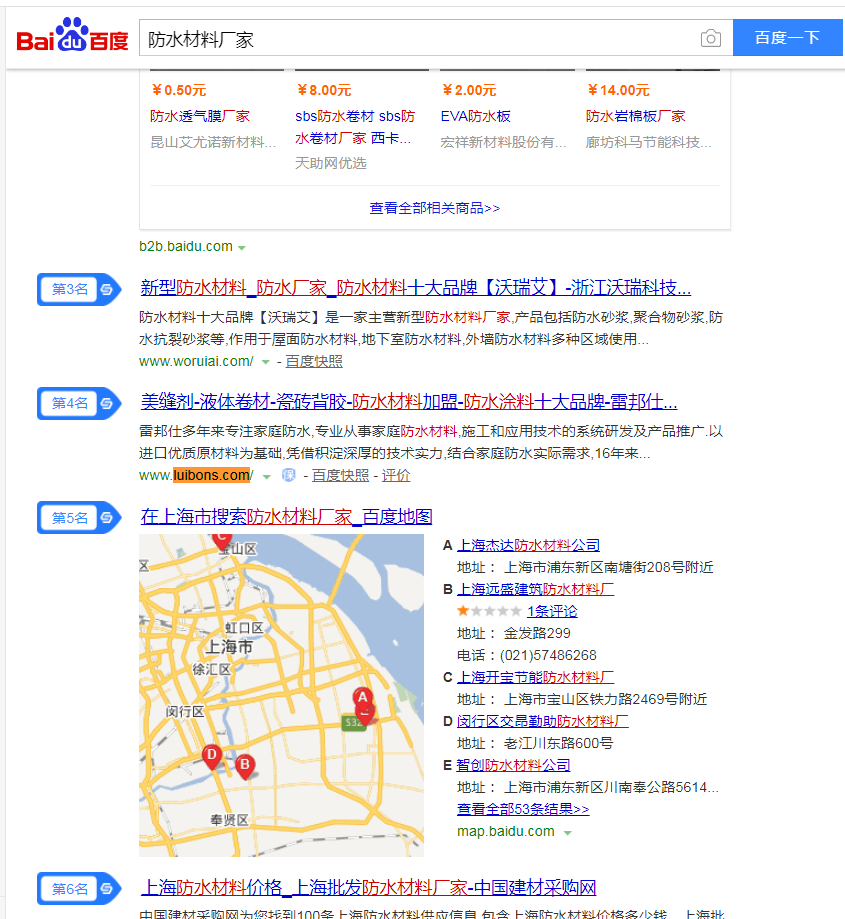Expand the www.woruiai.com dropdown arrow
The image size is (845, 919).
[265, 362]
